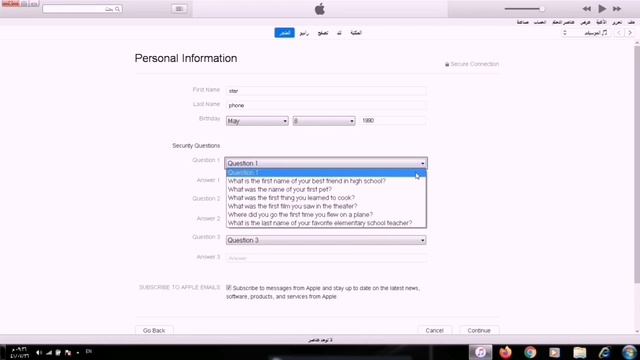Select the middle tab of the five iTunes tabs
640x360 pixels.
323,33
